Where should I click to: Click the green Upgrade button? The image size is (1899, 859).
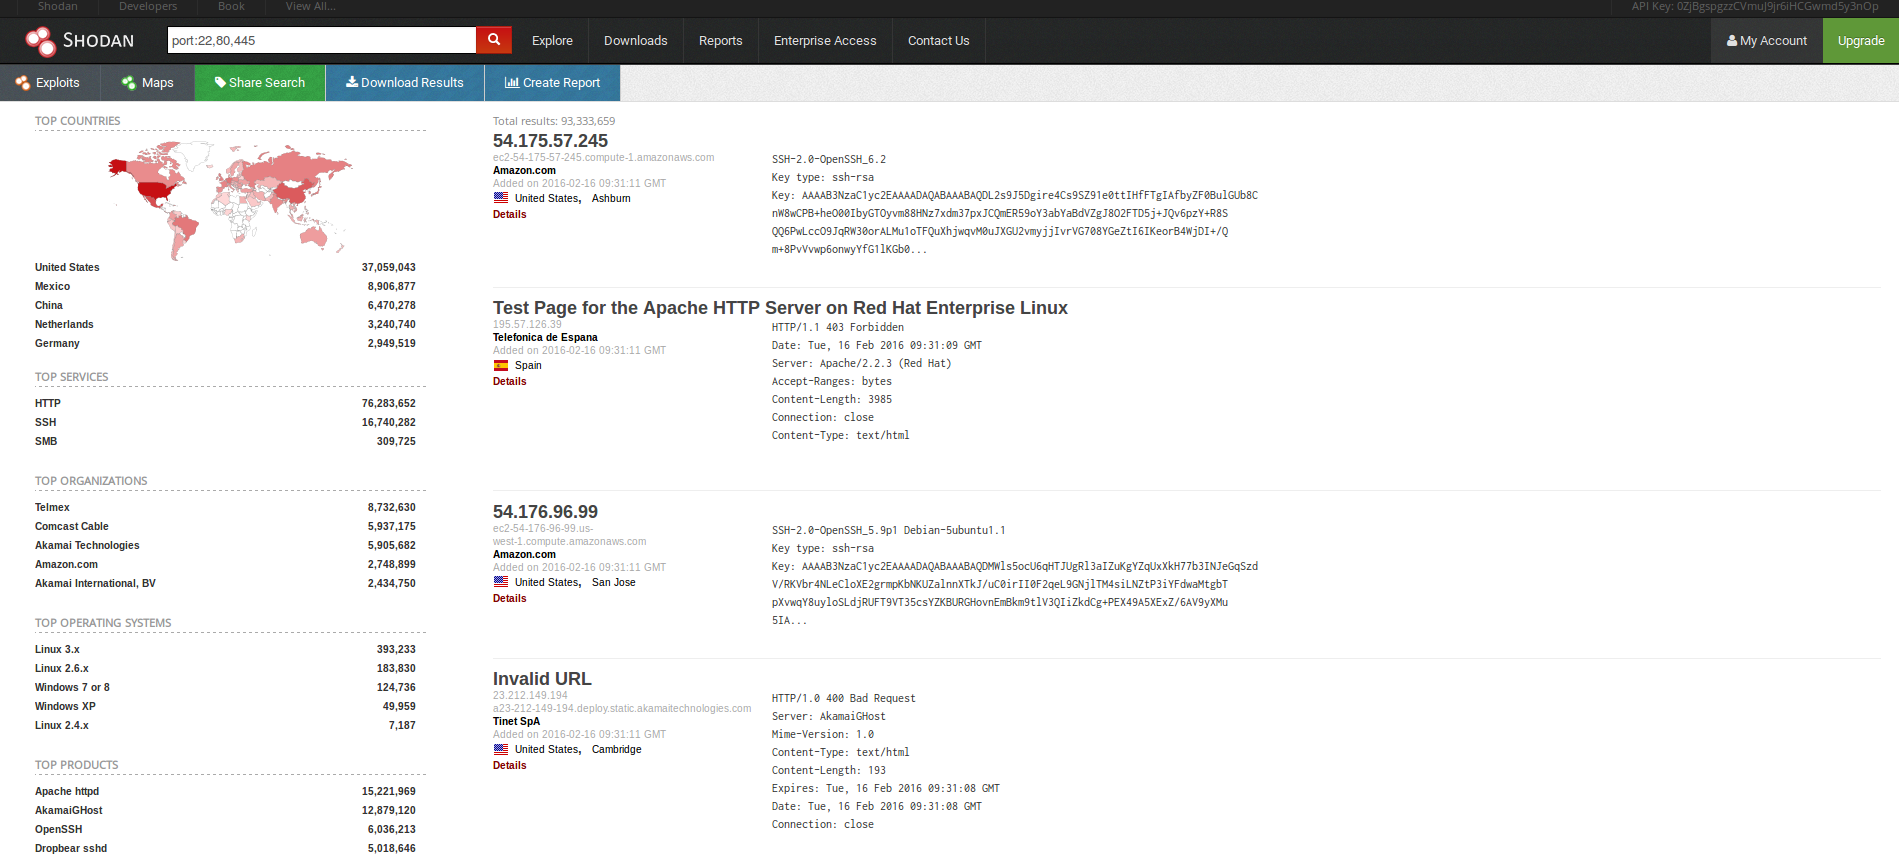click(1860, 41)
